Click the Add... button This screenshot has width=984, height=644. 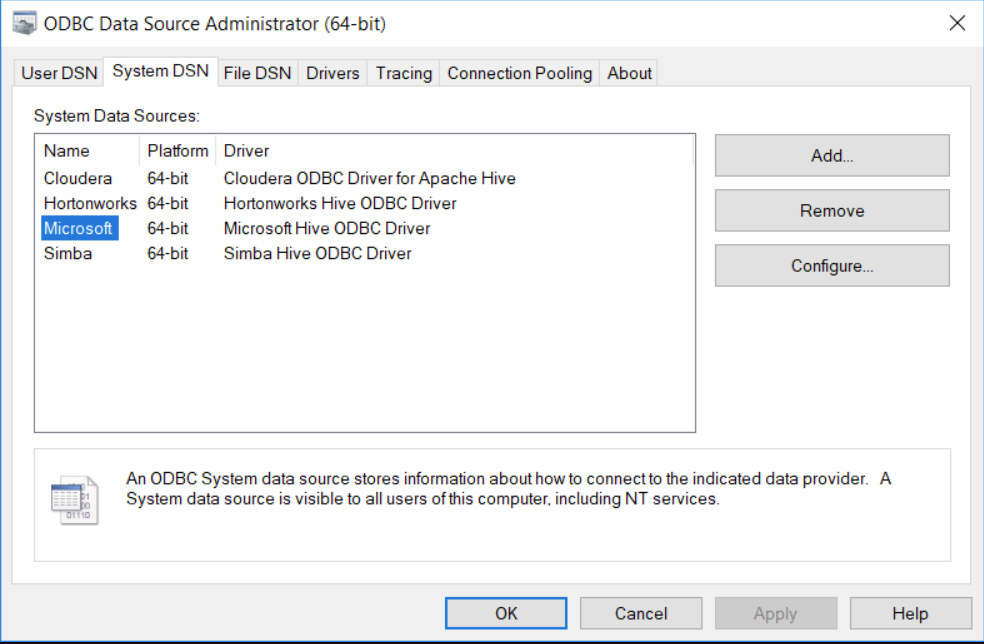[x=832, y=156]
